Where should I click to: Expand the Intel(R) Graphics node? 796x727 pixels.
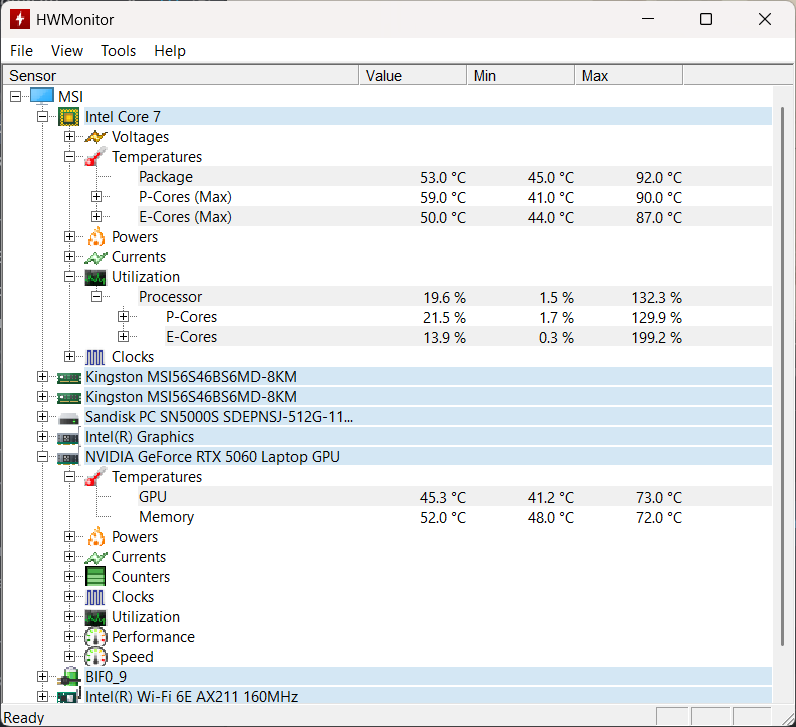tap(42, 437)
